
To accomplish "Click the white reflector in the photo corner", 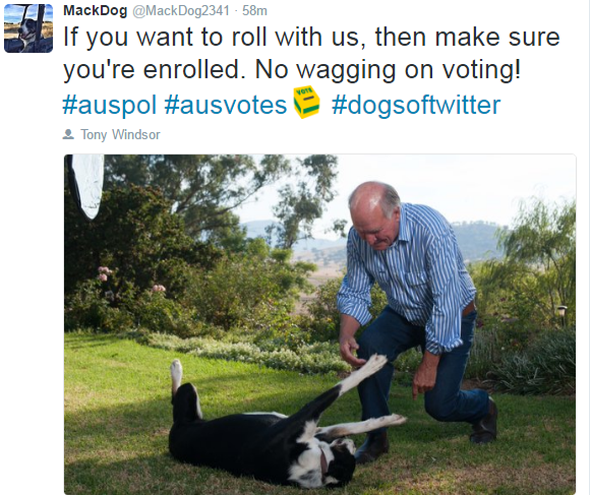I will 87,186.
